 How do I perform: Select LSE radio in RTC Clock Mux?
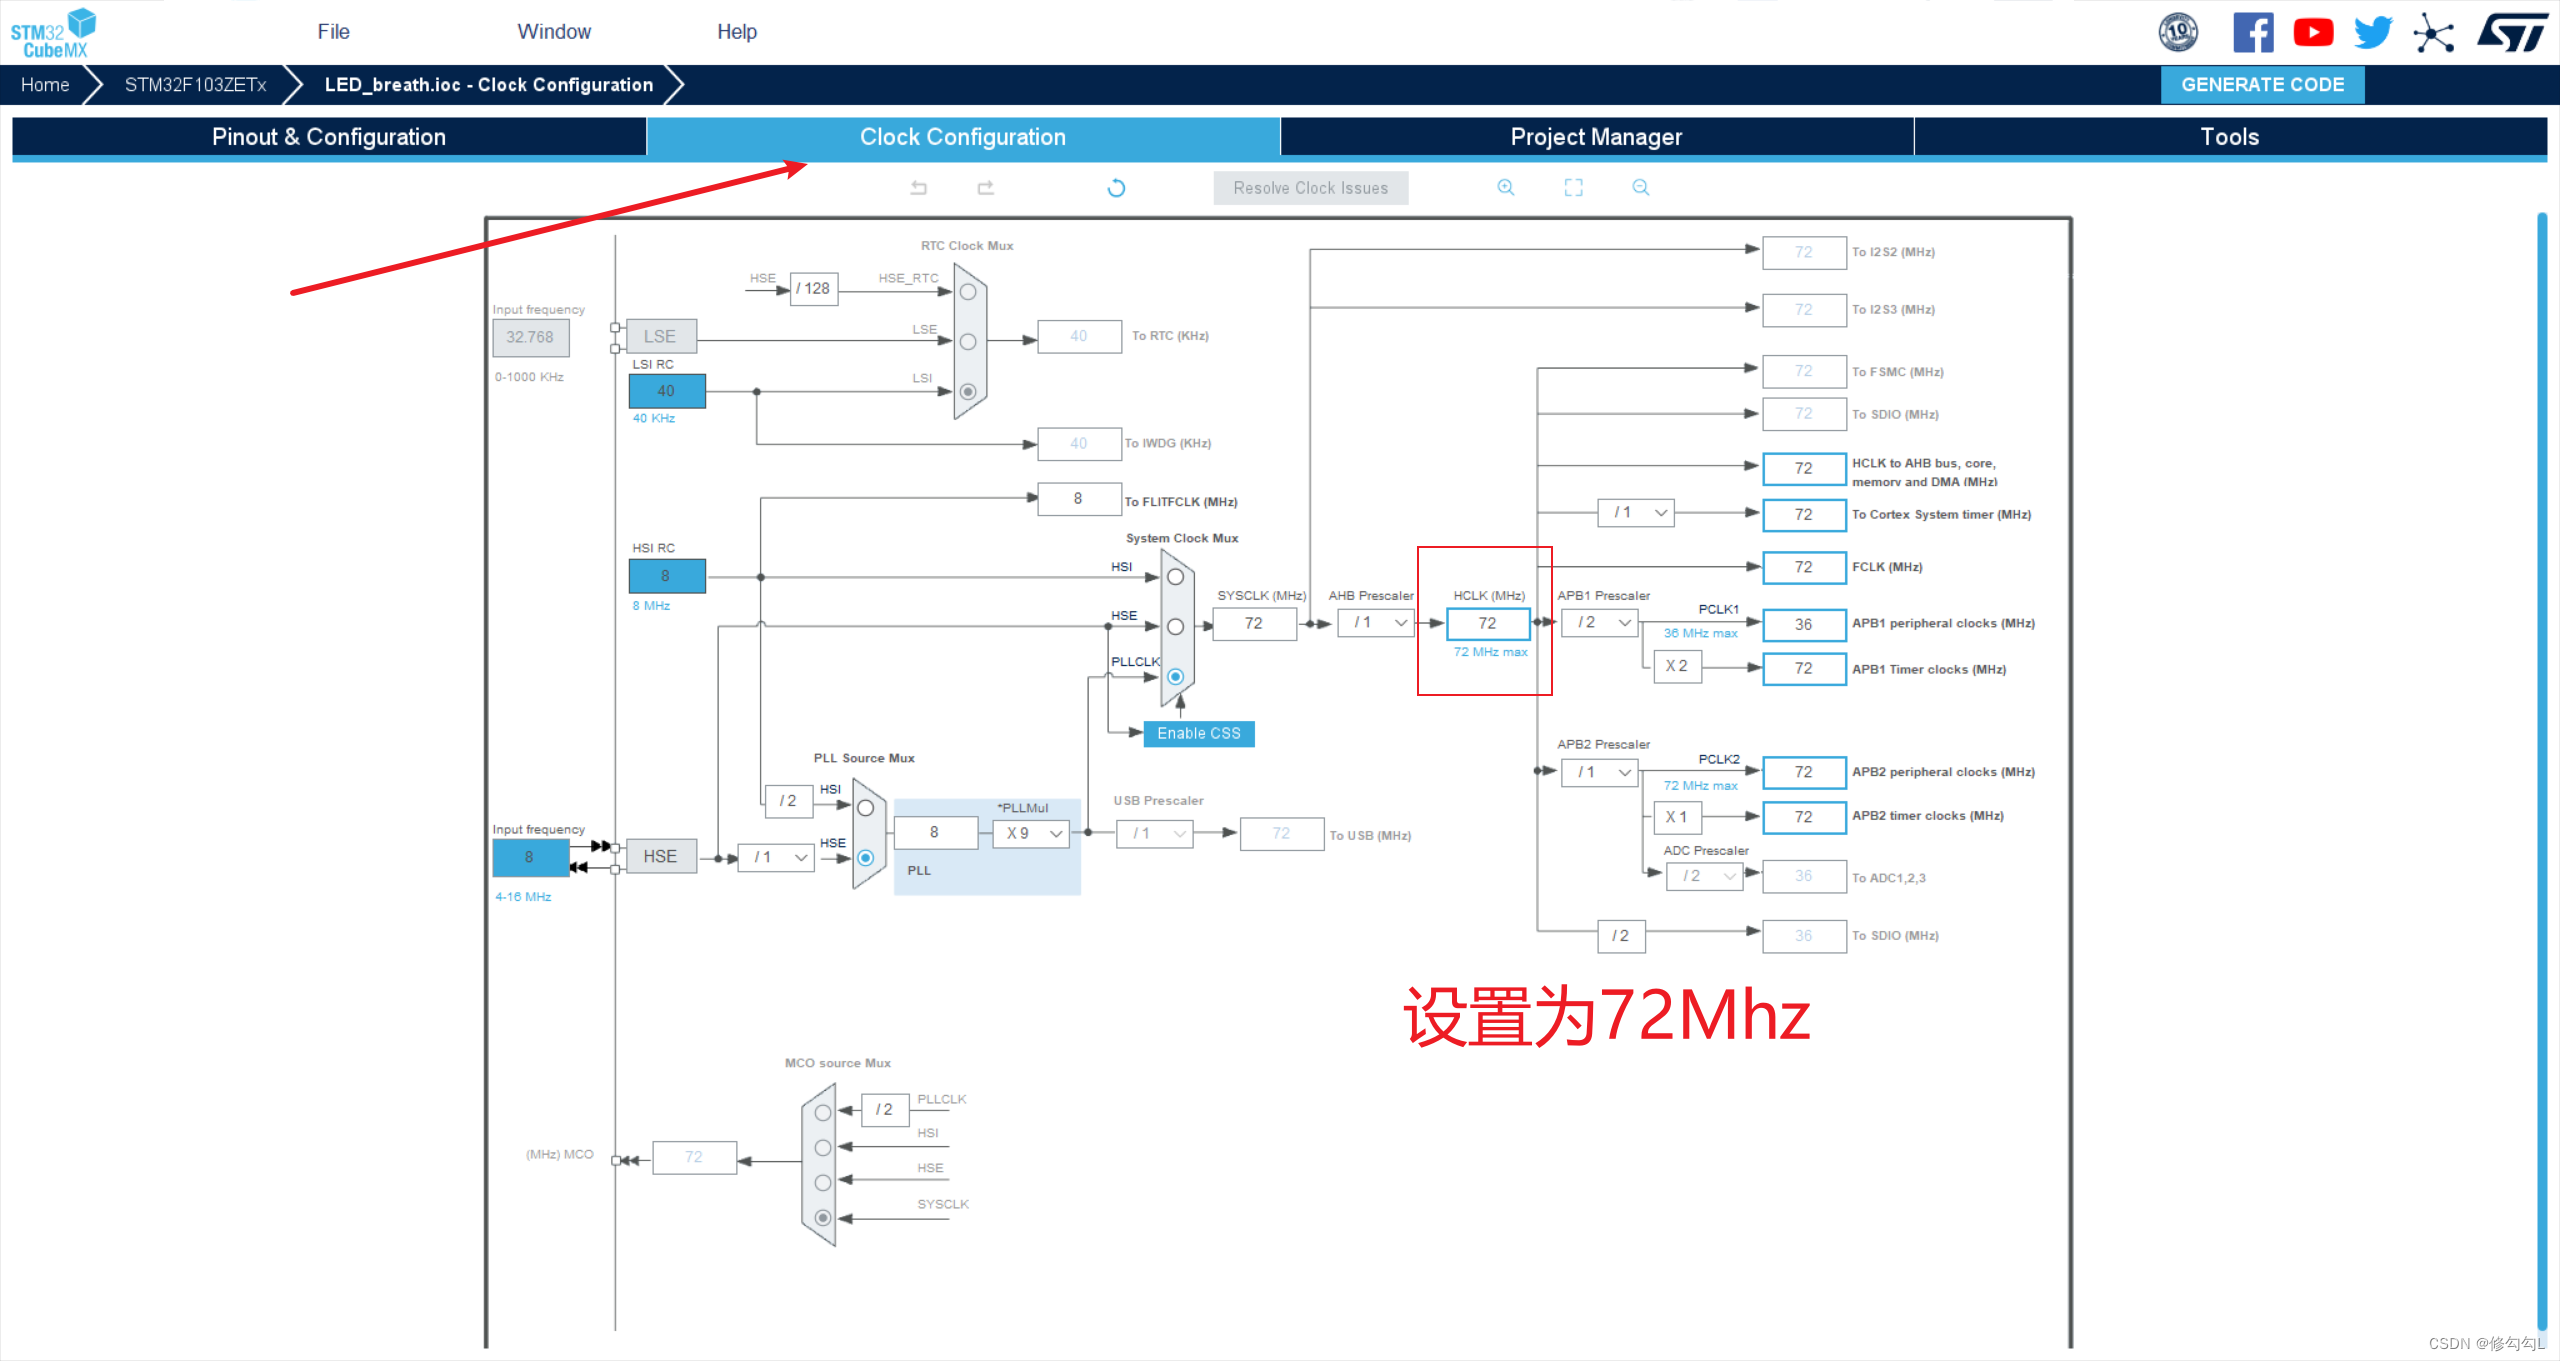click(x=967, y=342)
